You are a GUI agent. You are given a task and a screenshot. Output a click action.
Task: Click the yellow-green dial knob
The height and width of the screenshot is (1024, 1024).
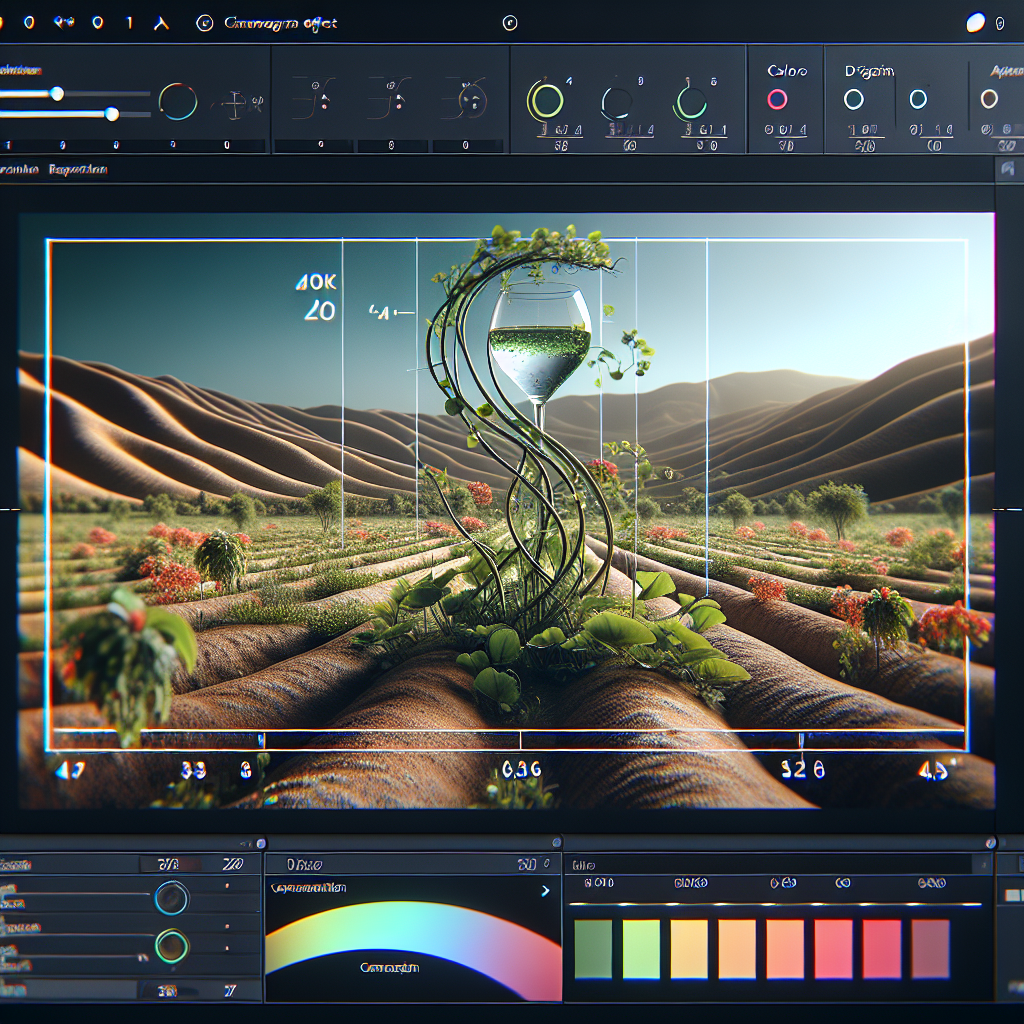[546, 100]
